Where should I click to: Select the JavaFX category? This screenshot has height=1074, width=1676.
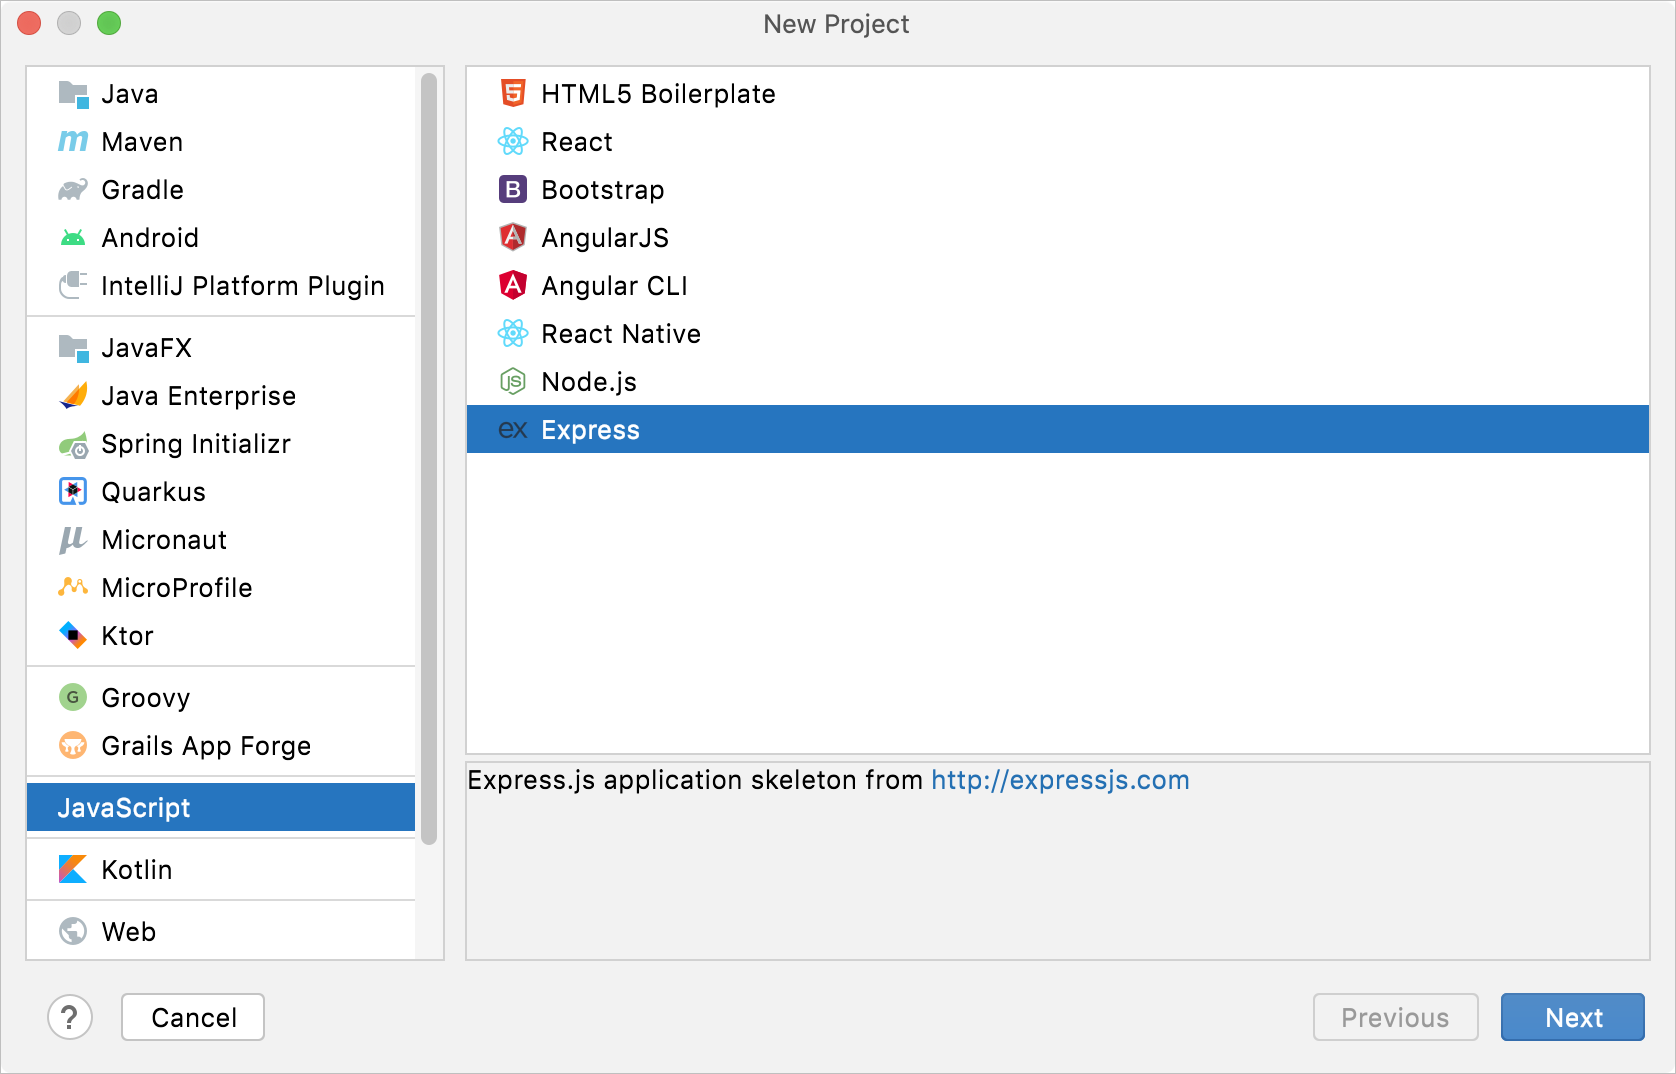click(221, 348)
